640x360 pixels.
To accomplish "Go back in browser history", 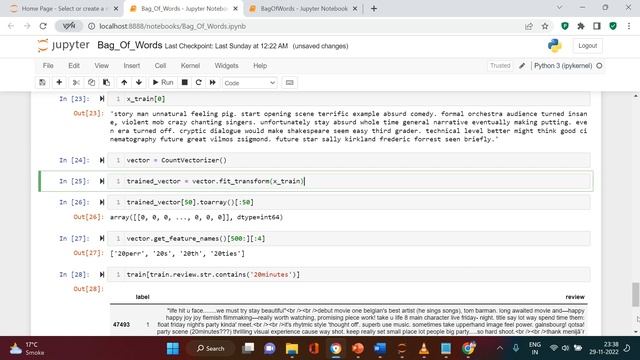I will (11, 26).
